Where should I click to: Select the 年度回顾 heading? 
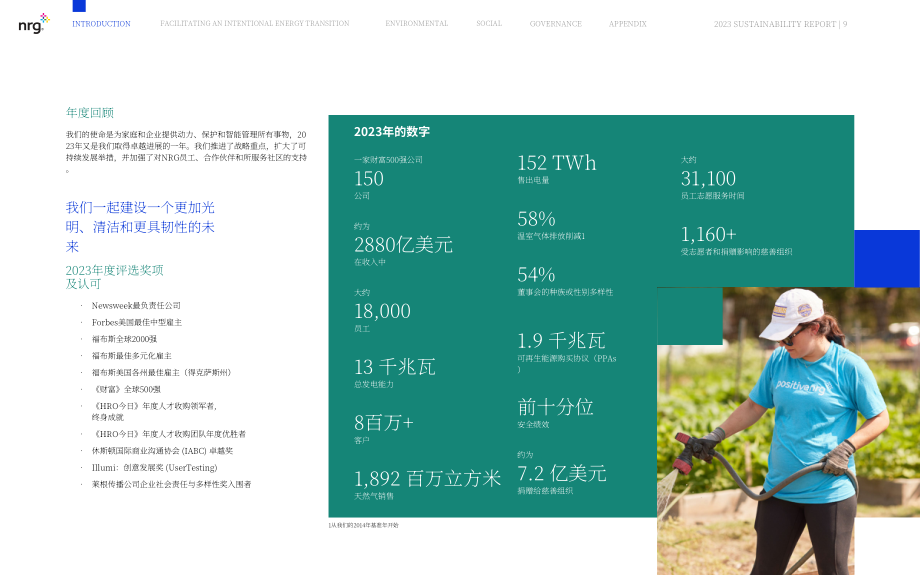point(90,113)
